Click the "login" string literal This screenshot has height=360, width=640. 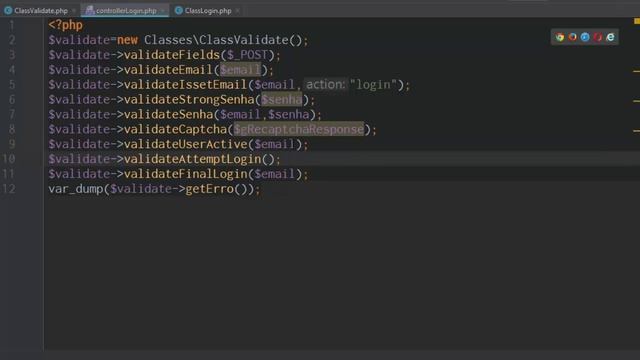pyautogui.click(x=373, y=84)
